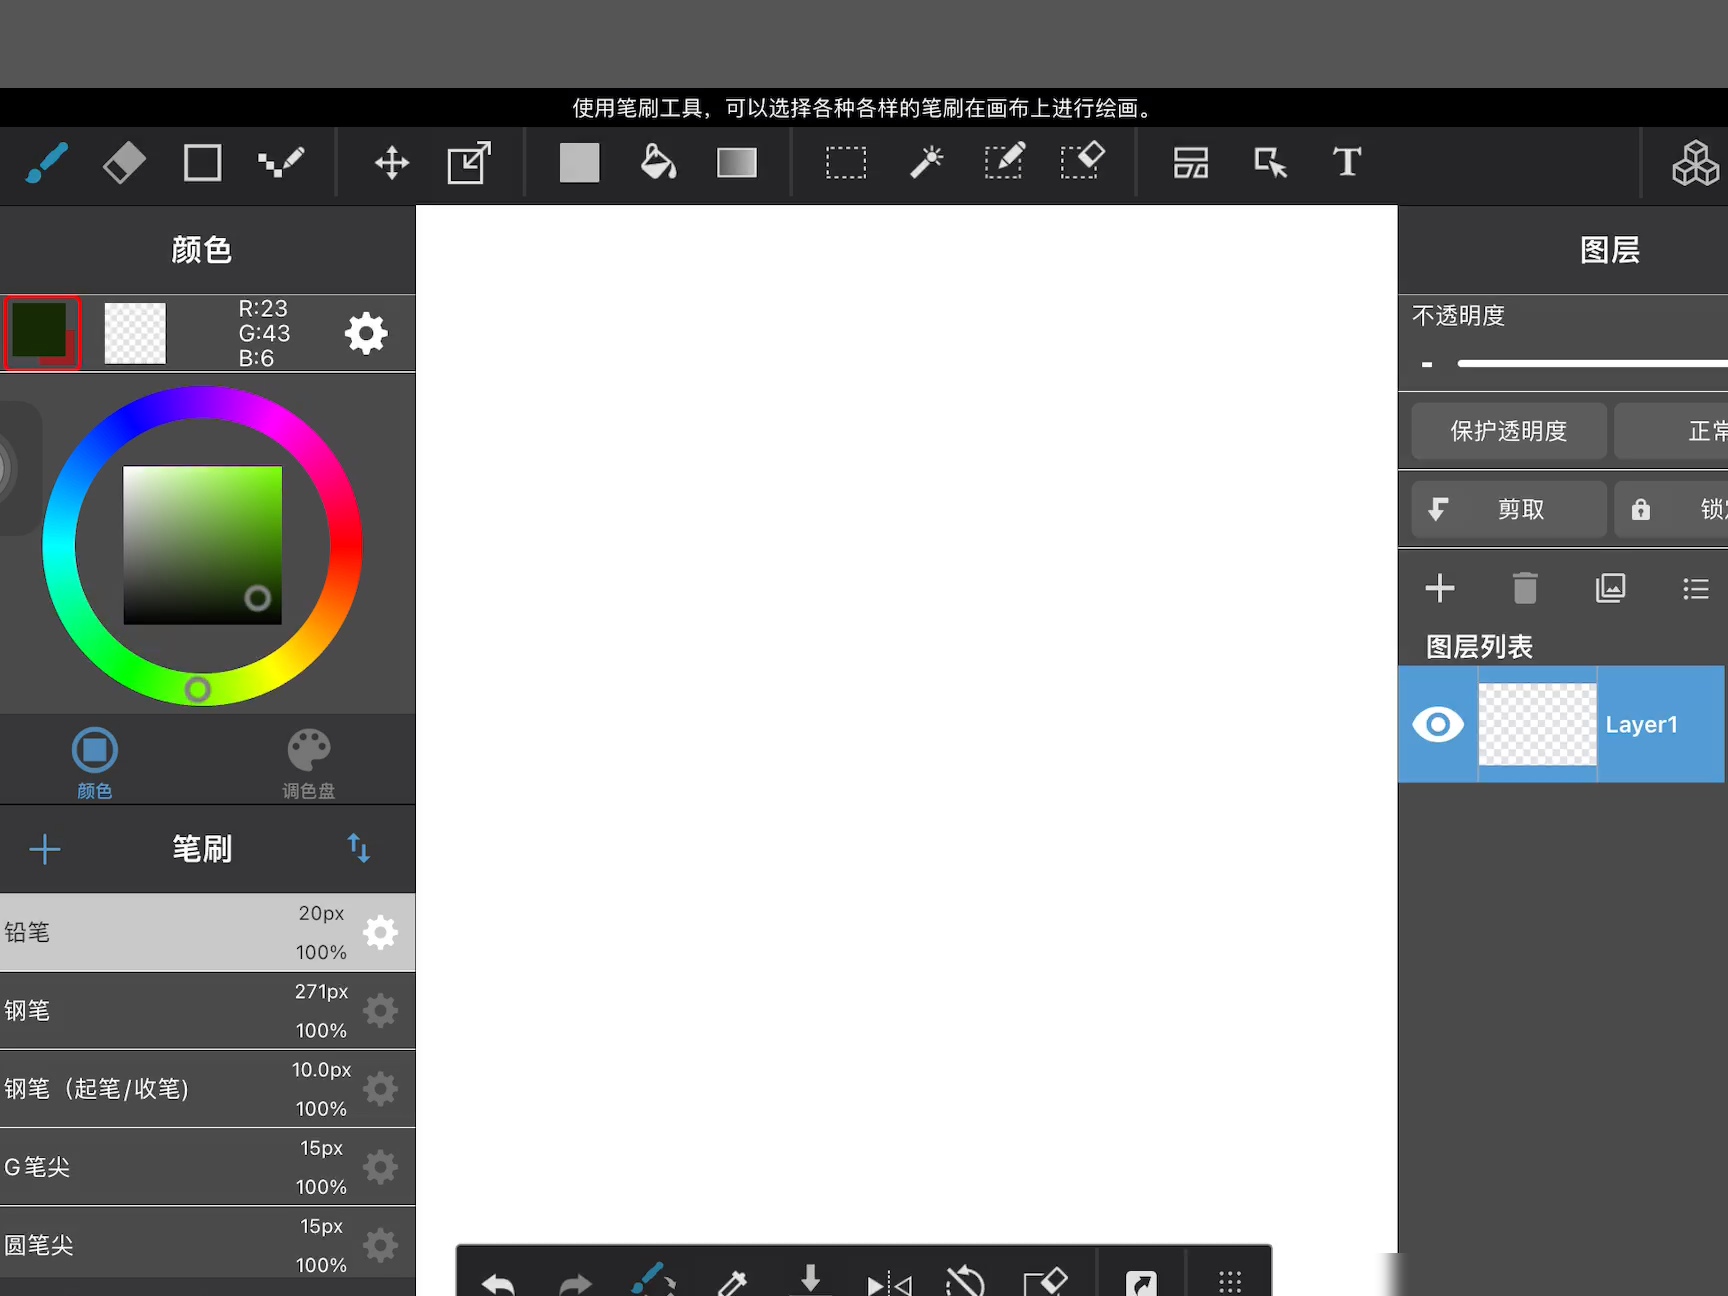This screenshot has height=1296, width=1728.
Task: Select the Brush tool
Action: pos(46,163)
